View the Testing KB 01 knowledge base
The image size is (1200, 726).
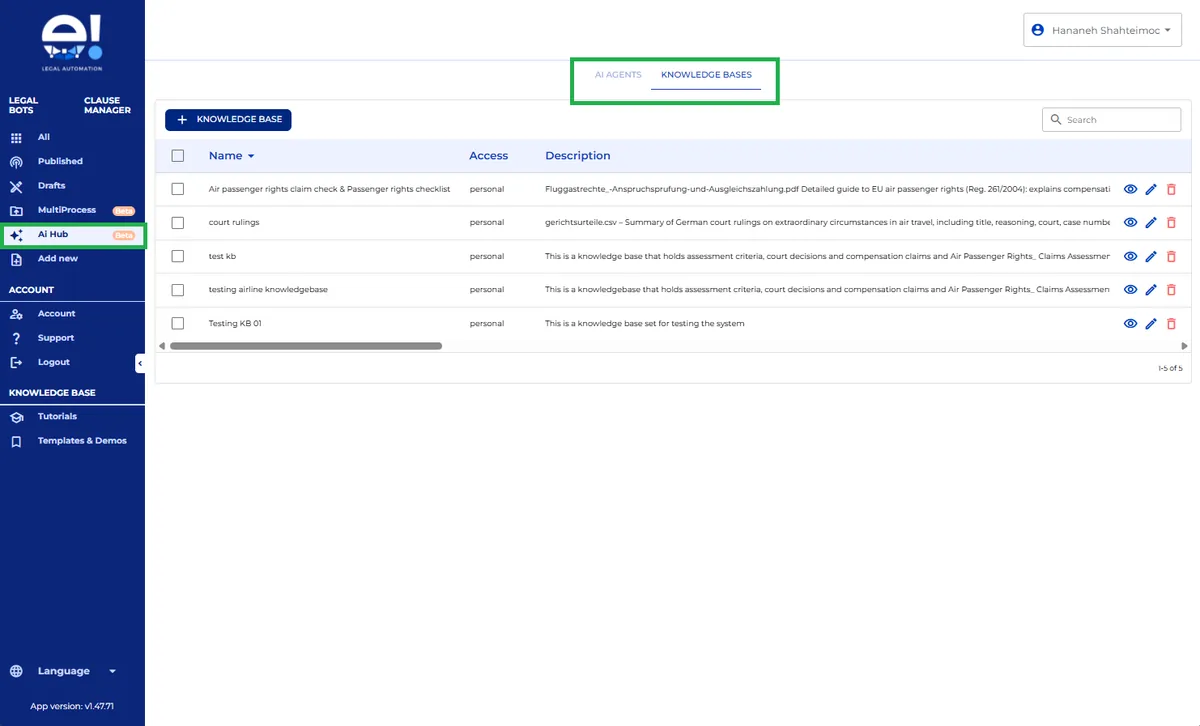click(x=1130, y=324)
